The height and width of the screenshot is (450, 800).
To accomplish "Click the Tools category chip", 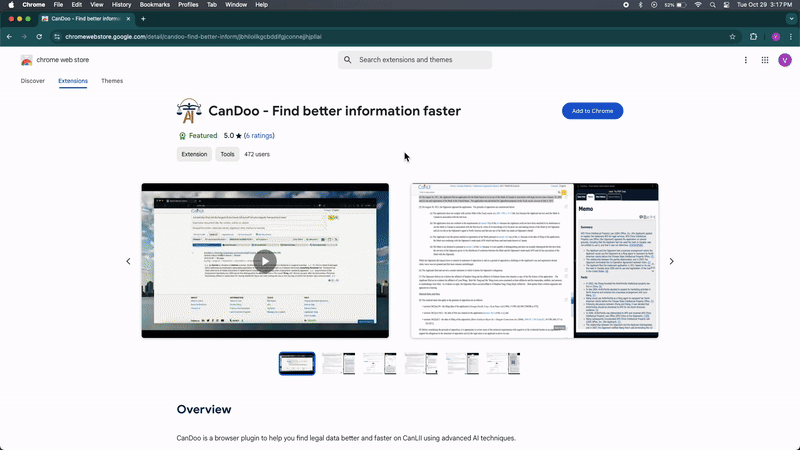I will 227,154.
